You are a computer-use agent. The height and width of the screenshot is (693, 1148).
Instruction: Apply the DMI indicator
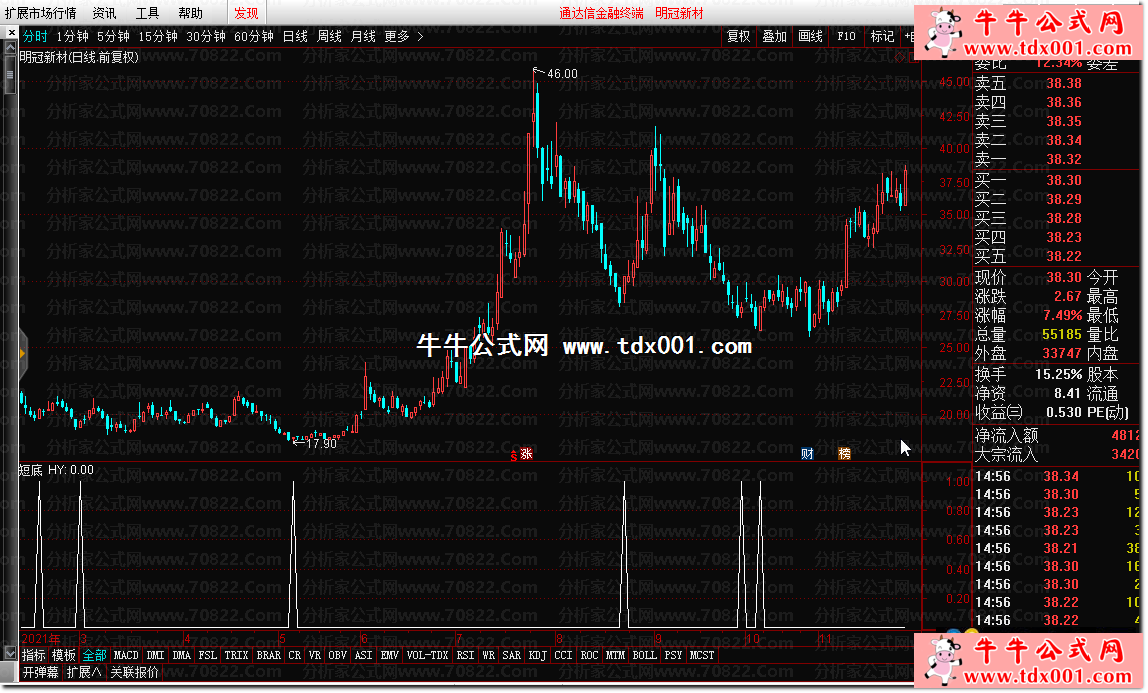155,655
